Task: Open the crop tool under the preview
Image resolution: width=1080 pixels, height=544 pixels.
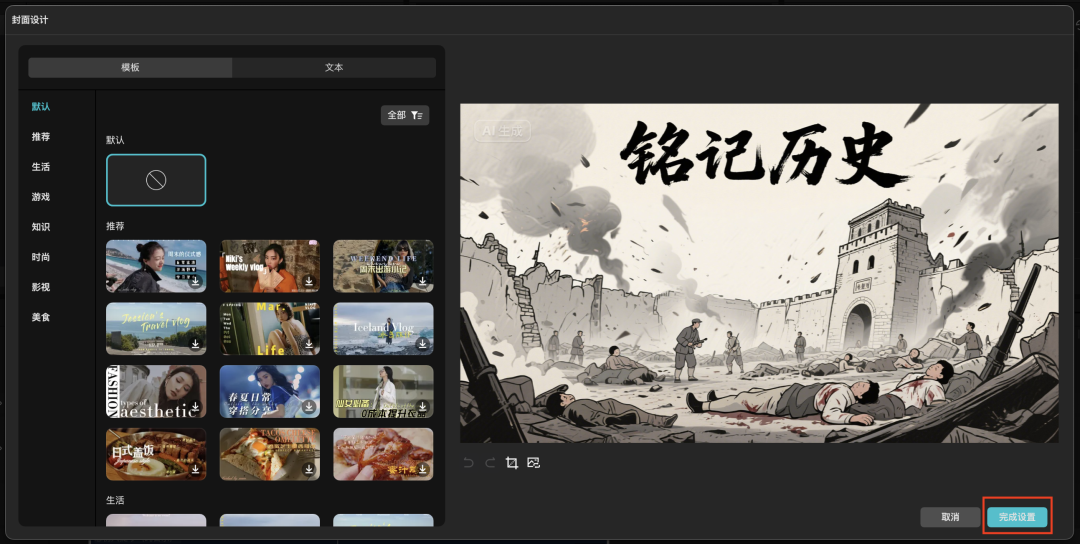Action: click(x=512, y=463)
